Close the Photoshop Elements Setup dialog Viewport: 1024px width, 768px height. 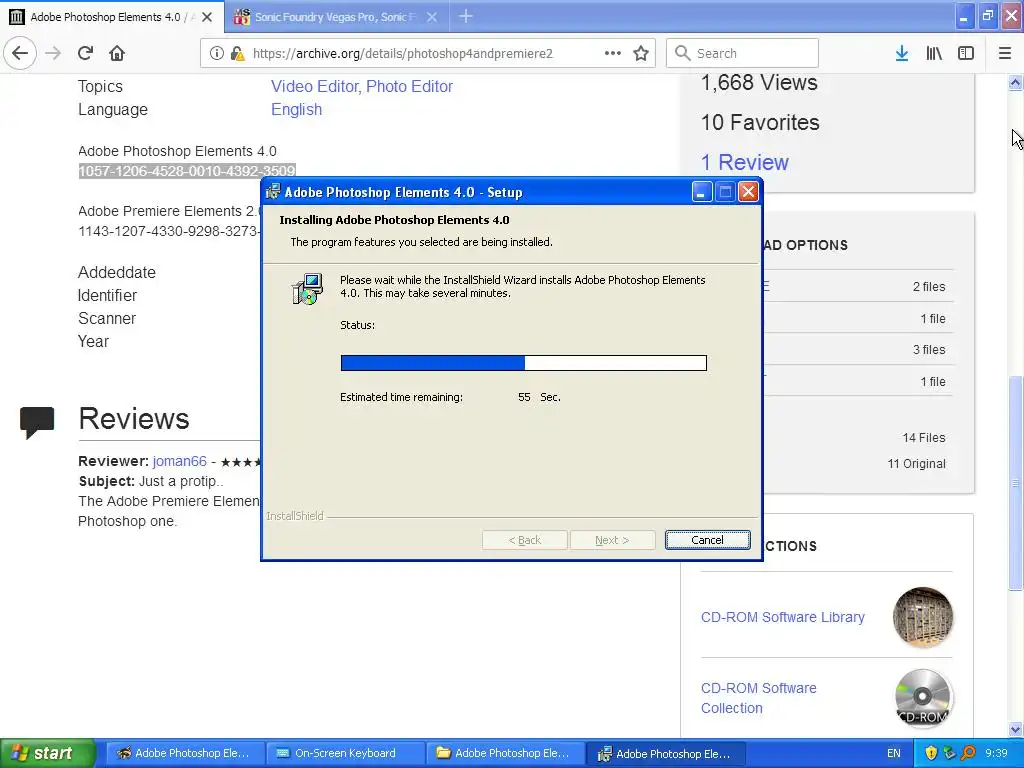click(748, 192)
